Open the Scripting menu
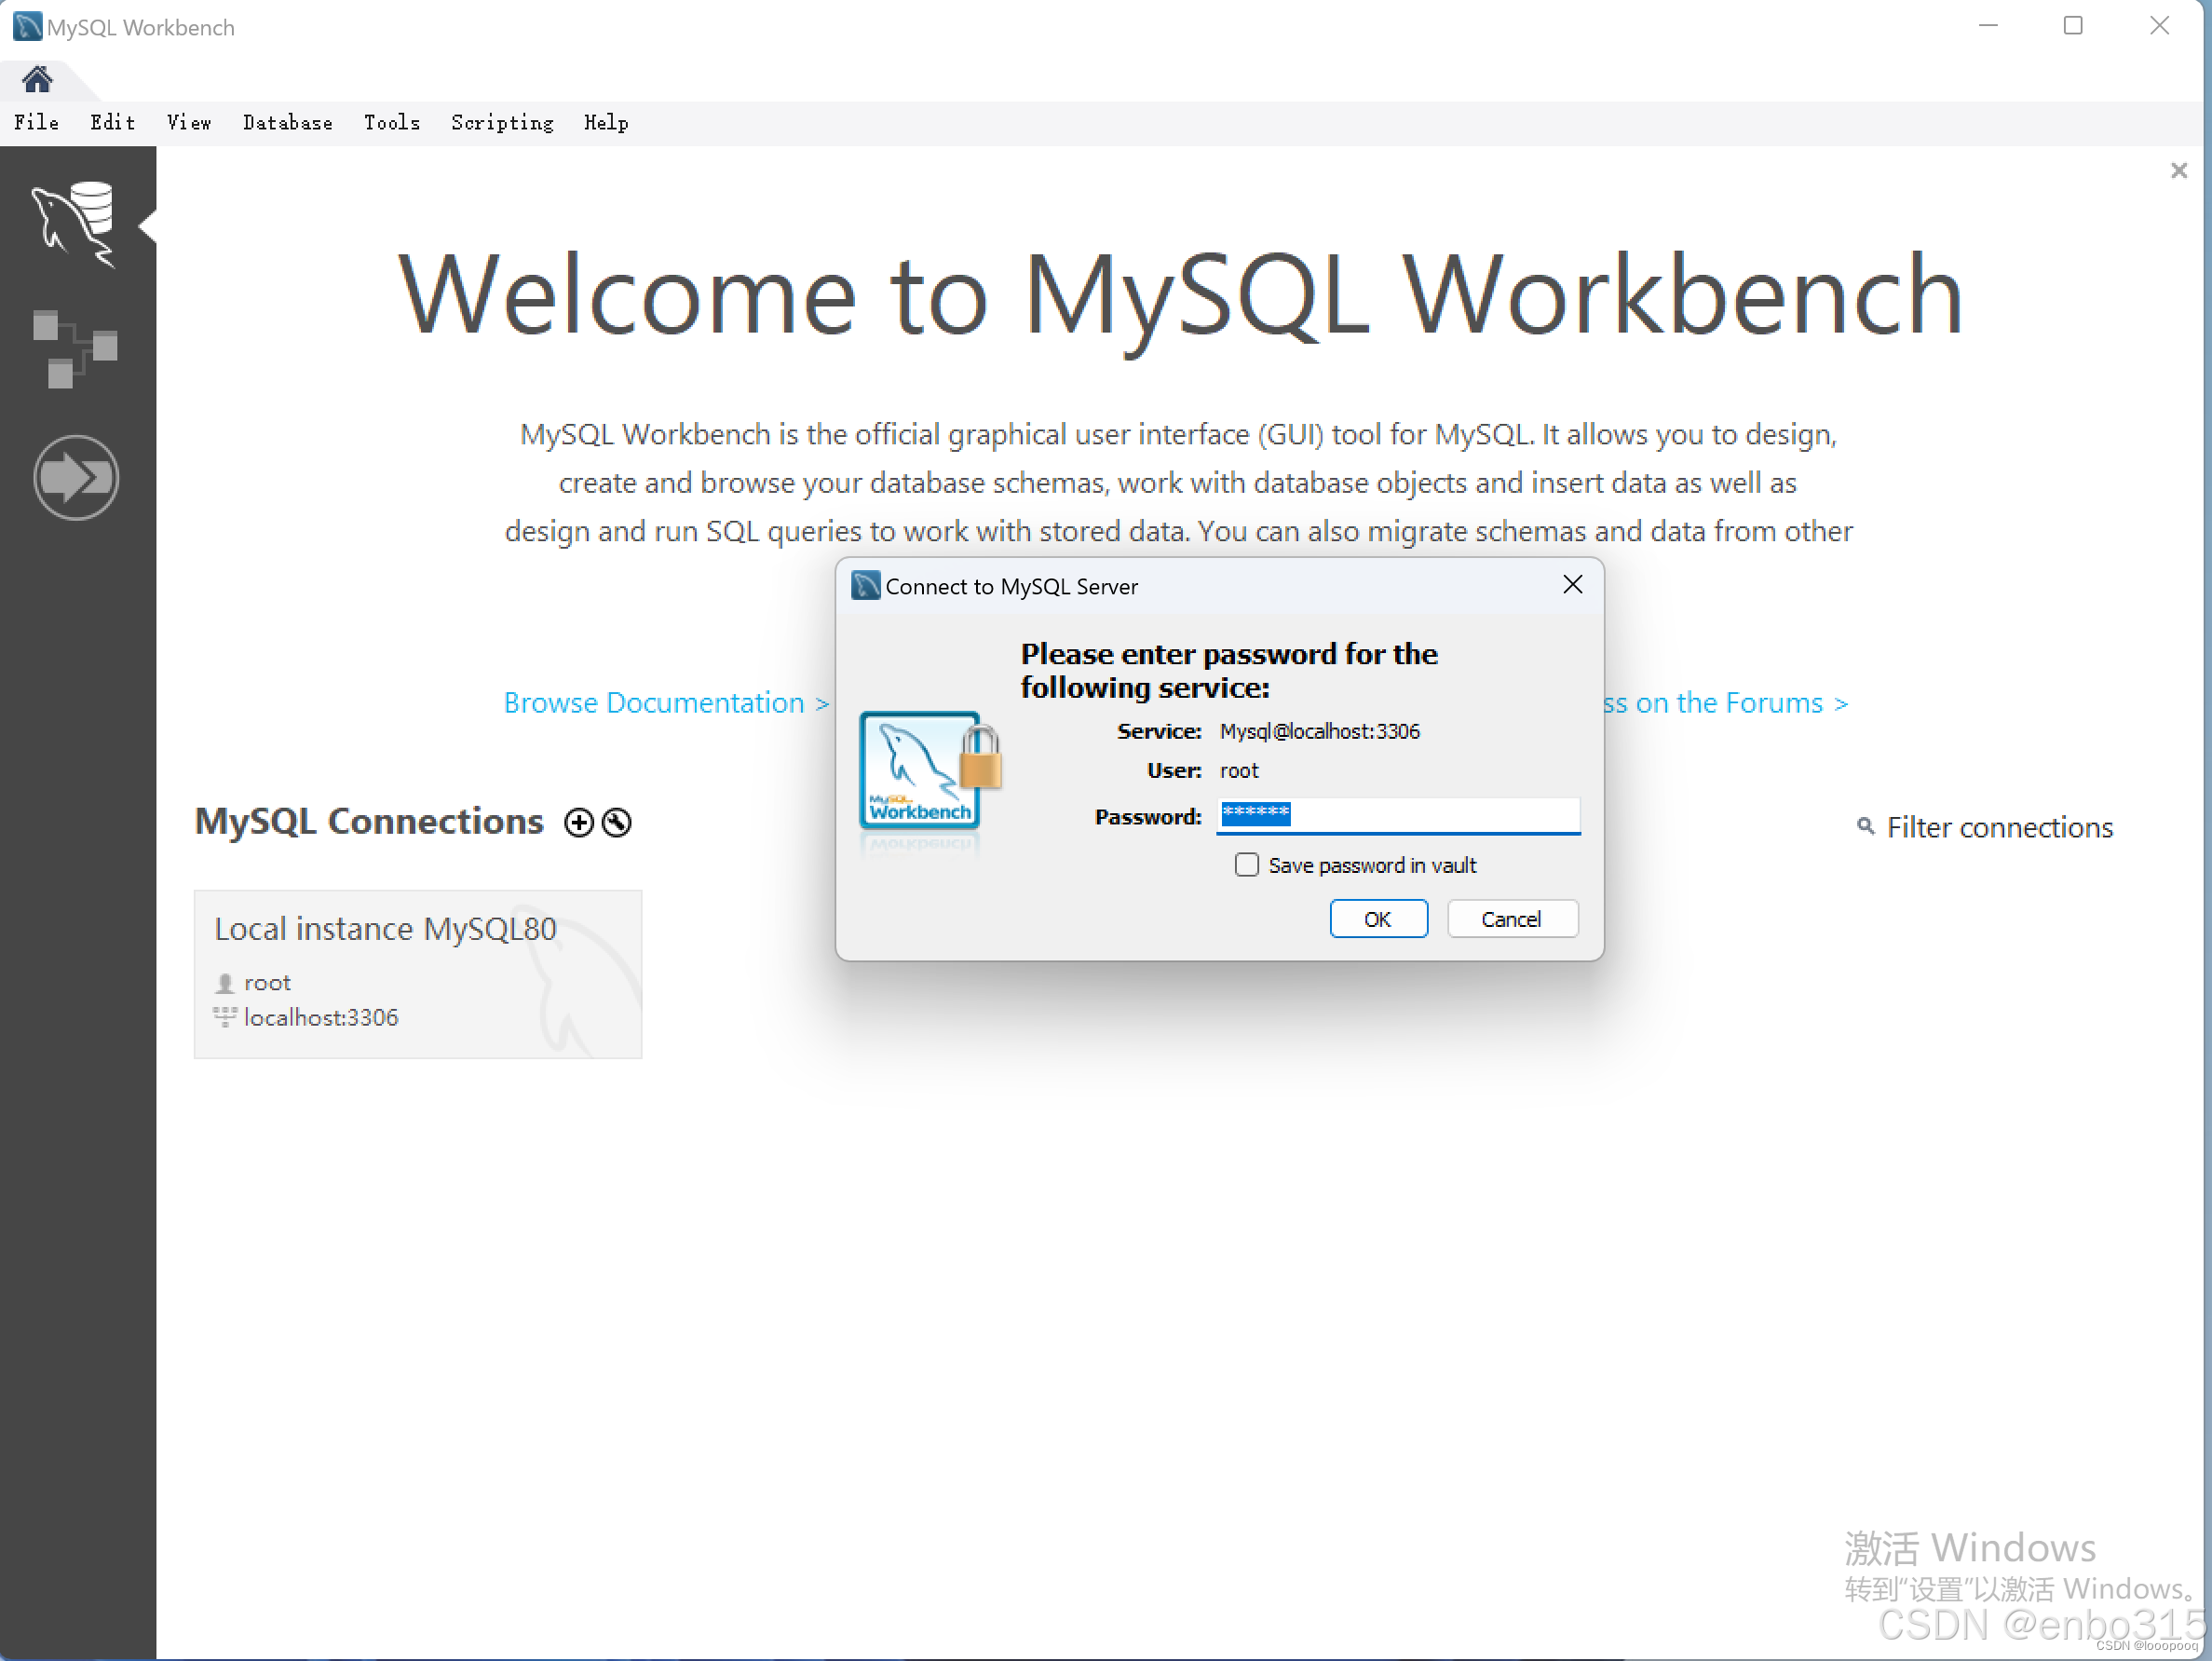2212x1661 pixels. 502,123
